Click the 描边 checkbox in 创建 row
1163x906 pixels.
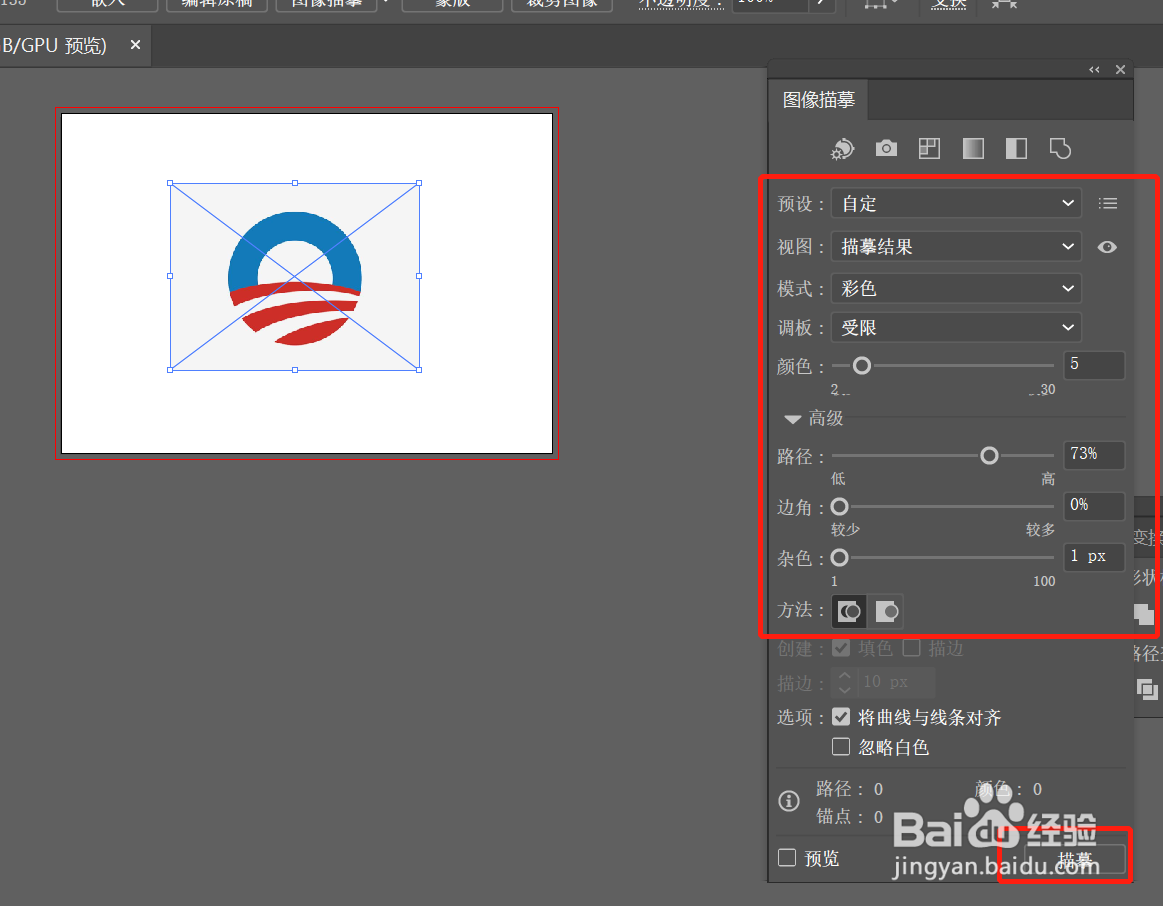coord(912,648)
